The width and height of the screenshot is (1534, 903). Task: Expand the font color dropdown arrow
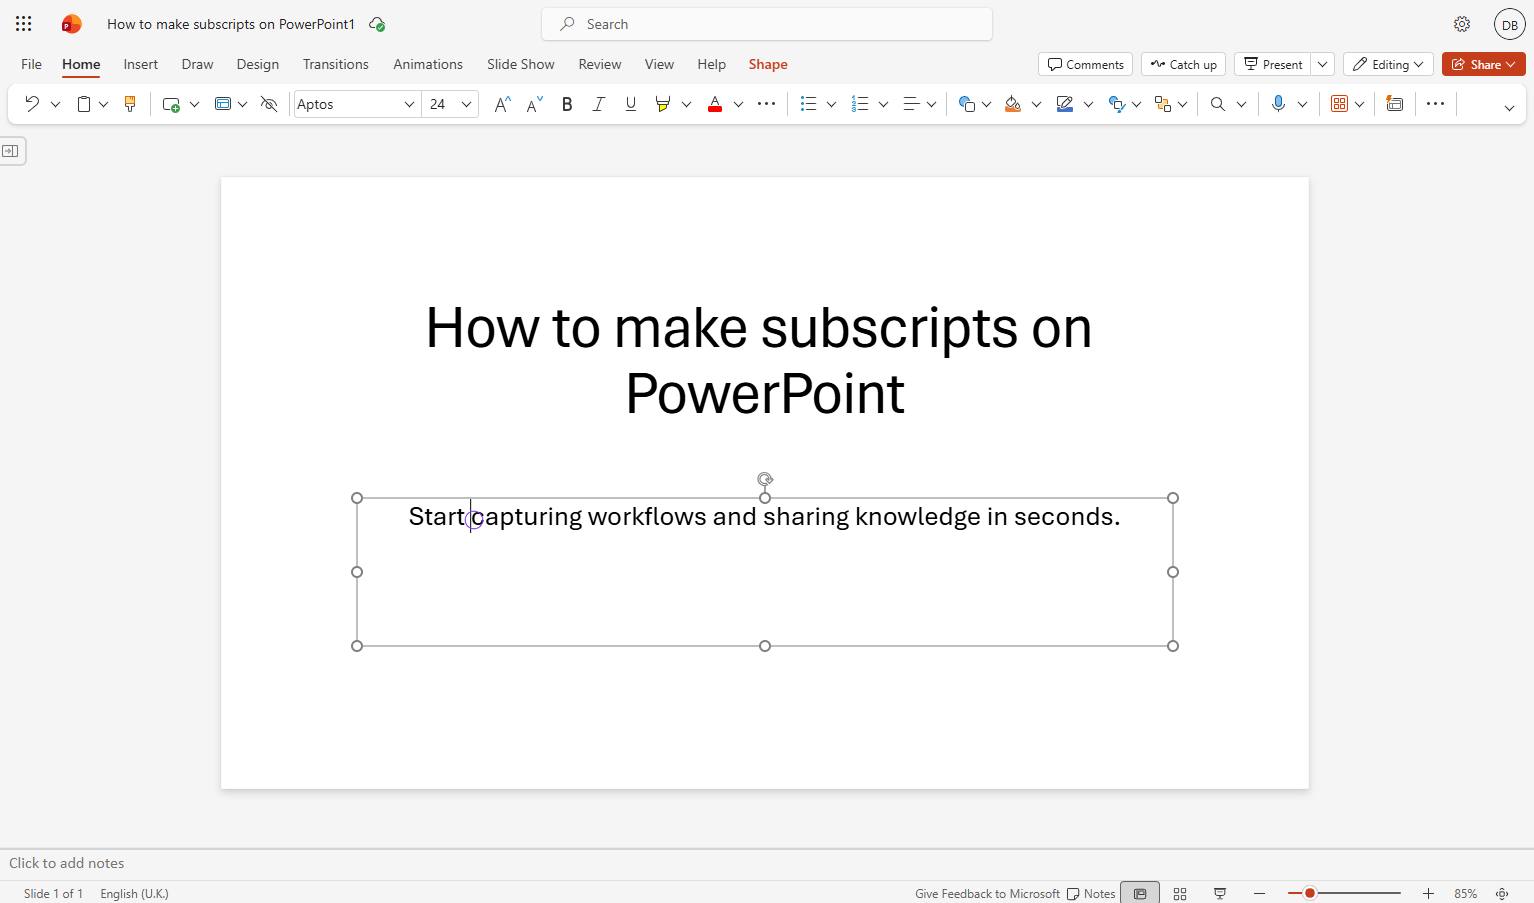pyautogui.click(x=738, y=104)
